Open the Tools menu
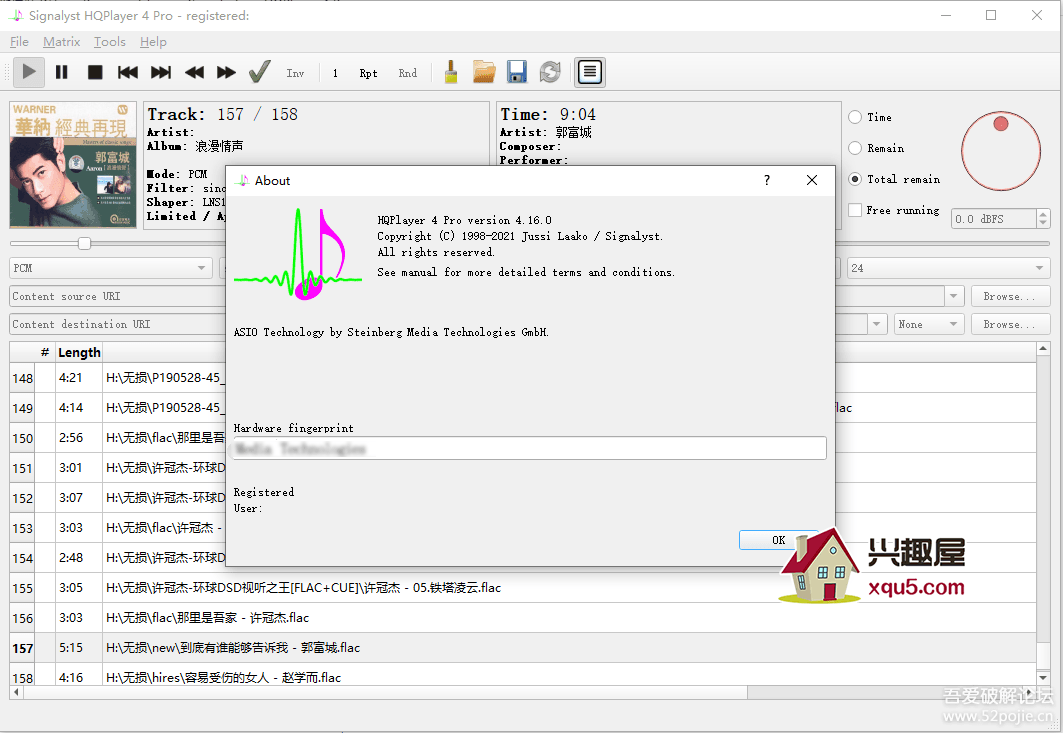 tap(110, 42)
